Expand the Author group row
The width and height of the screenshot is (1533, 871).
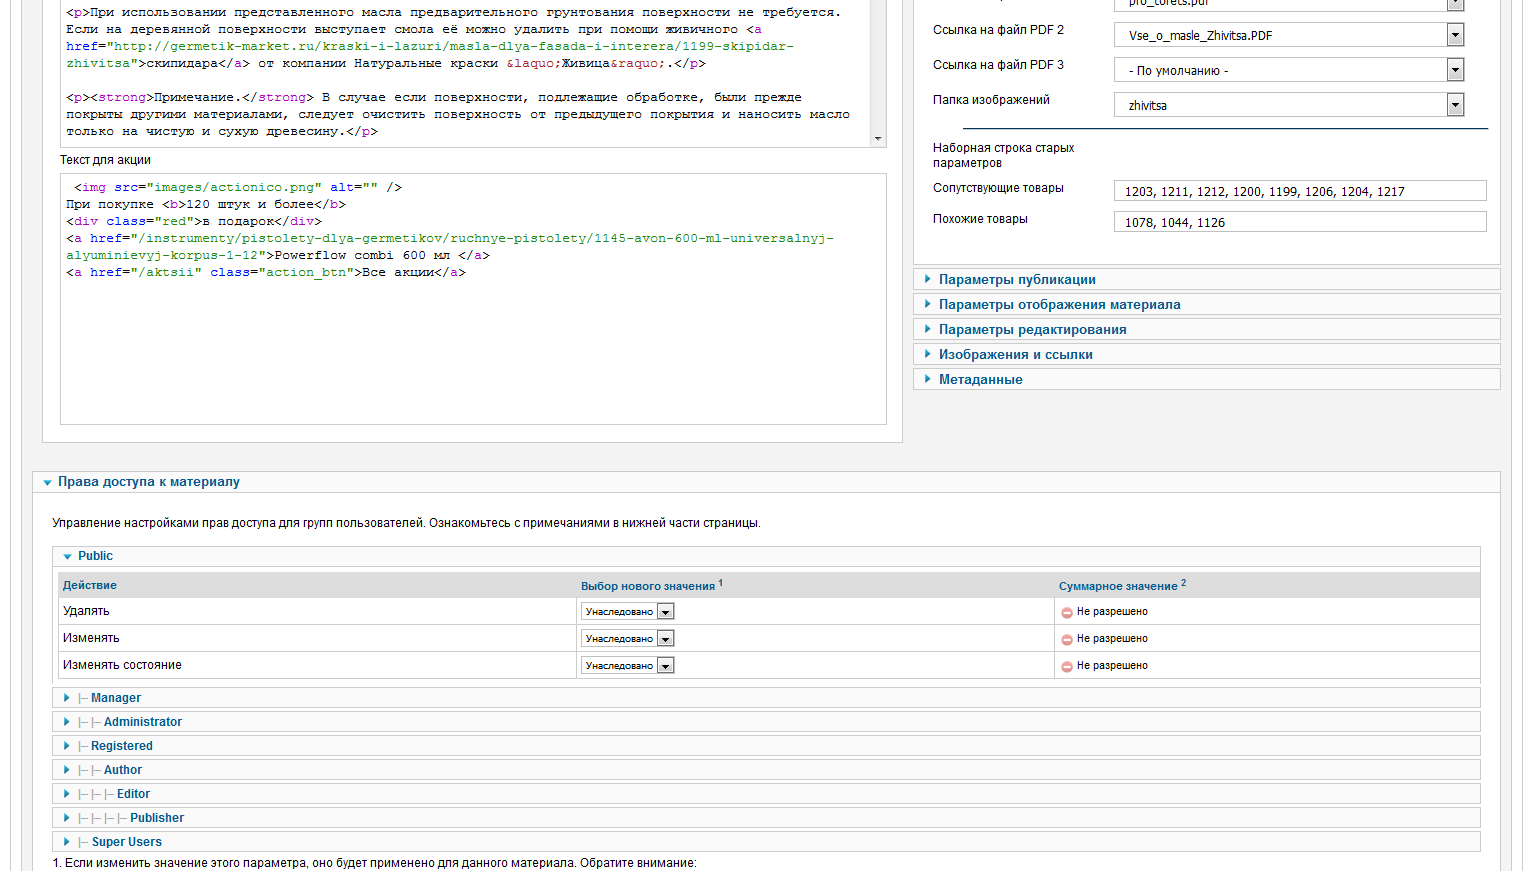coord(122,770)
